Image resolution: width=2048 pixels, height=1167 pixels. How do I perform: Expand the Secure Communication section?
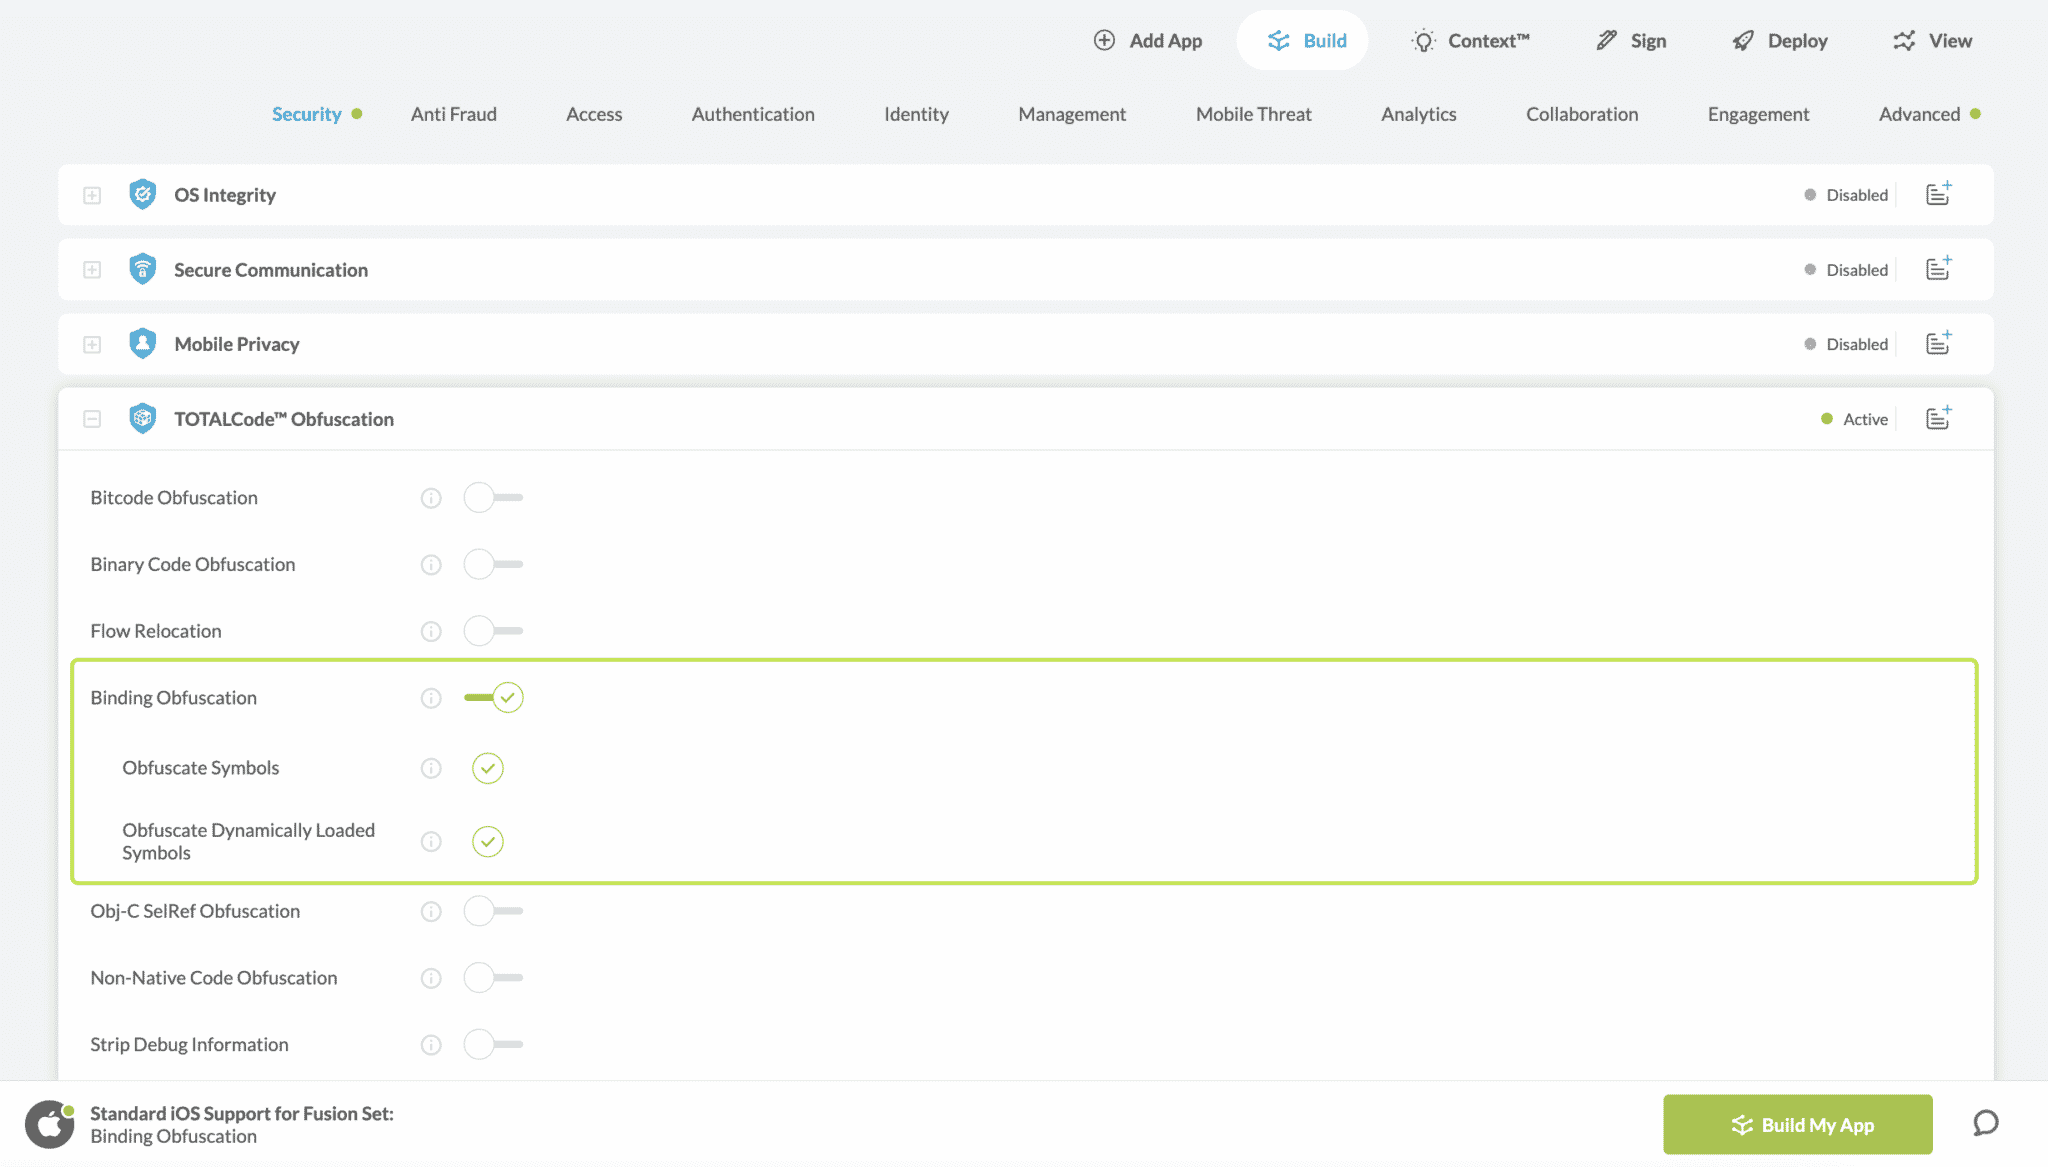(91, 269)
